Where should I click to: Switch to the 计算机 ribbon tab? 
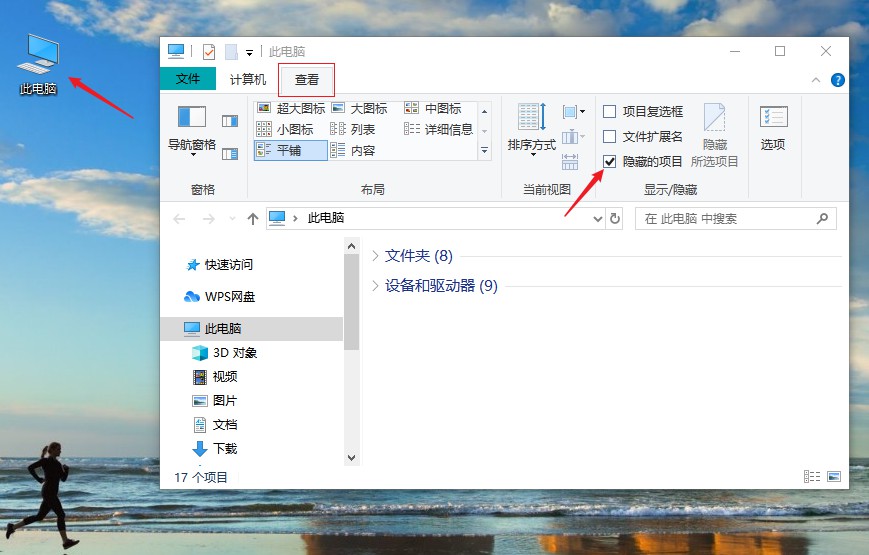pos(248,79)
